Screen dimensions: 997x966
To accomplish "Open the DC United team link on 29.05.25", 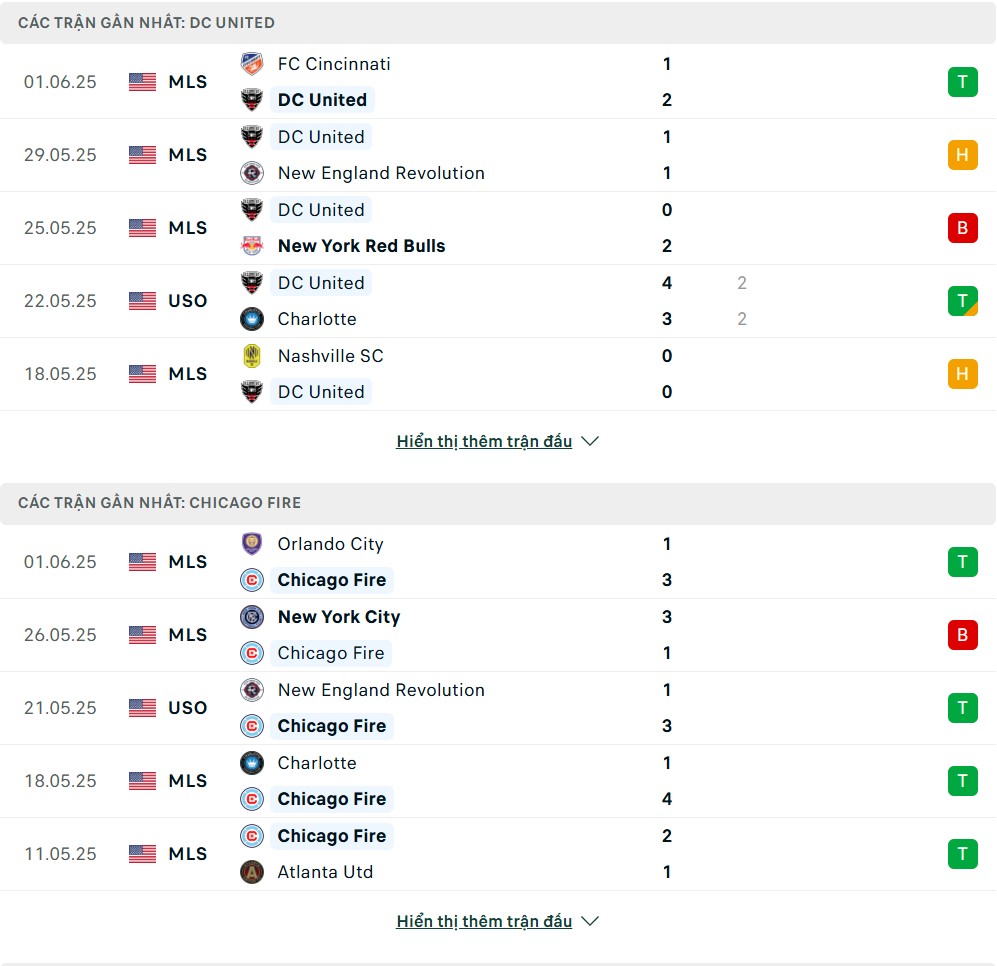I will pos(321,137).
